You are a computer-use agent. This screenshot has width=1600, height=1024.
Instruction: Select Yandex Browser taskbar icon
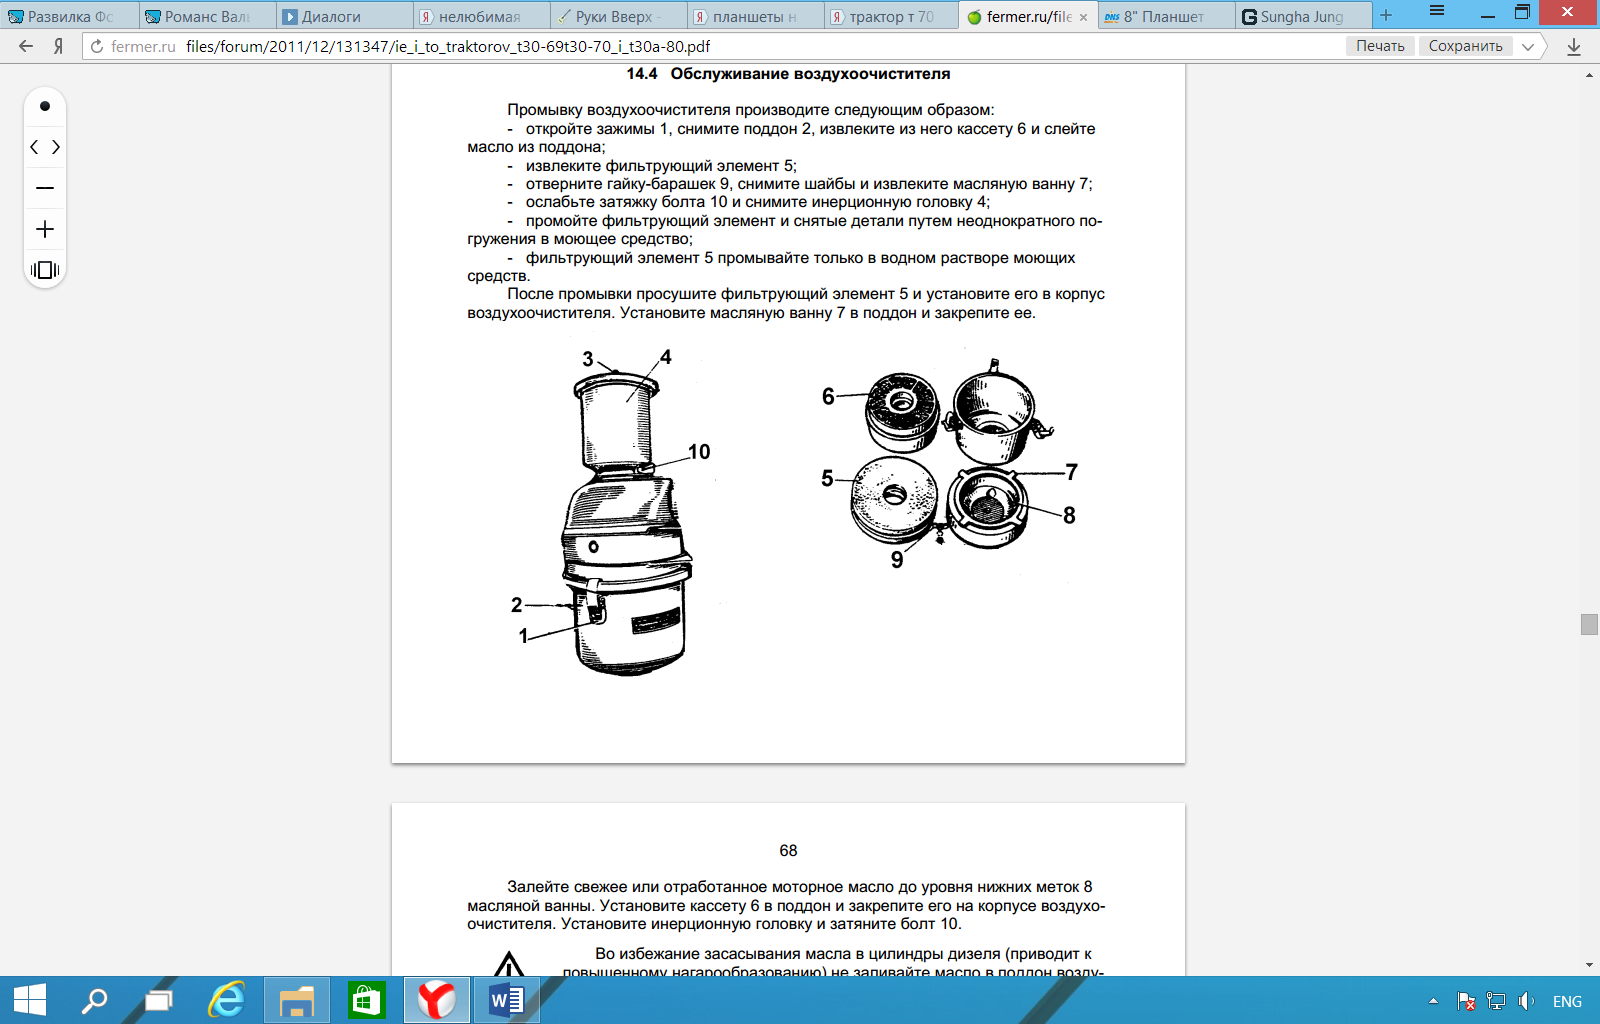tap(436, 1000)
